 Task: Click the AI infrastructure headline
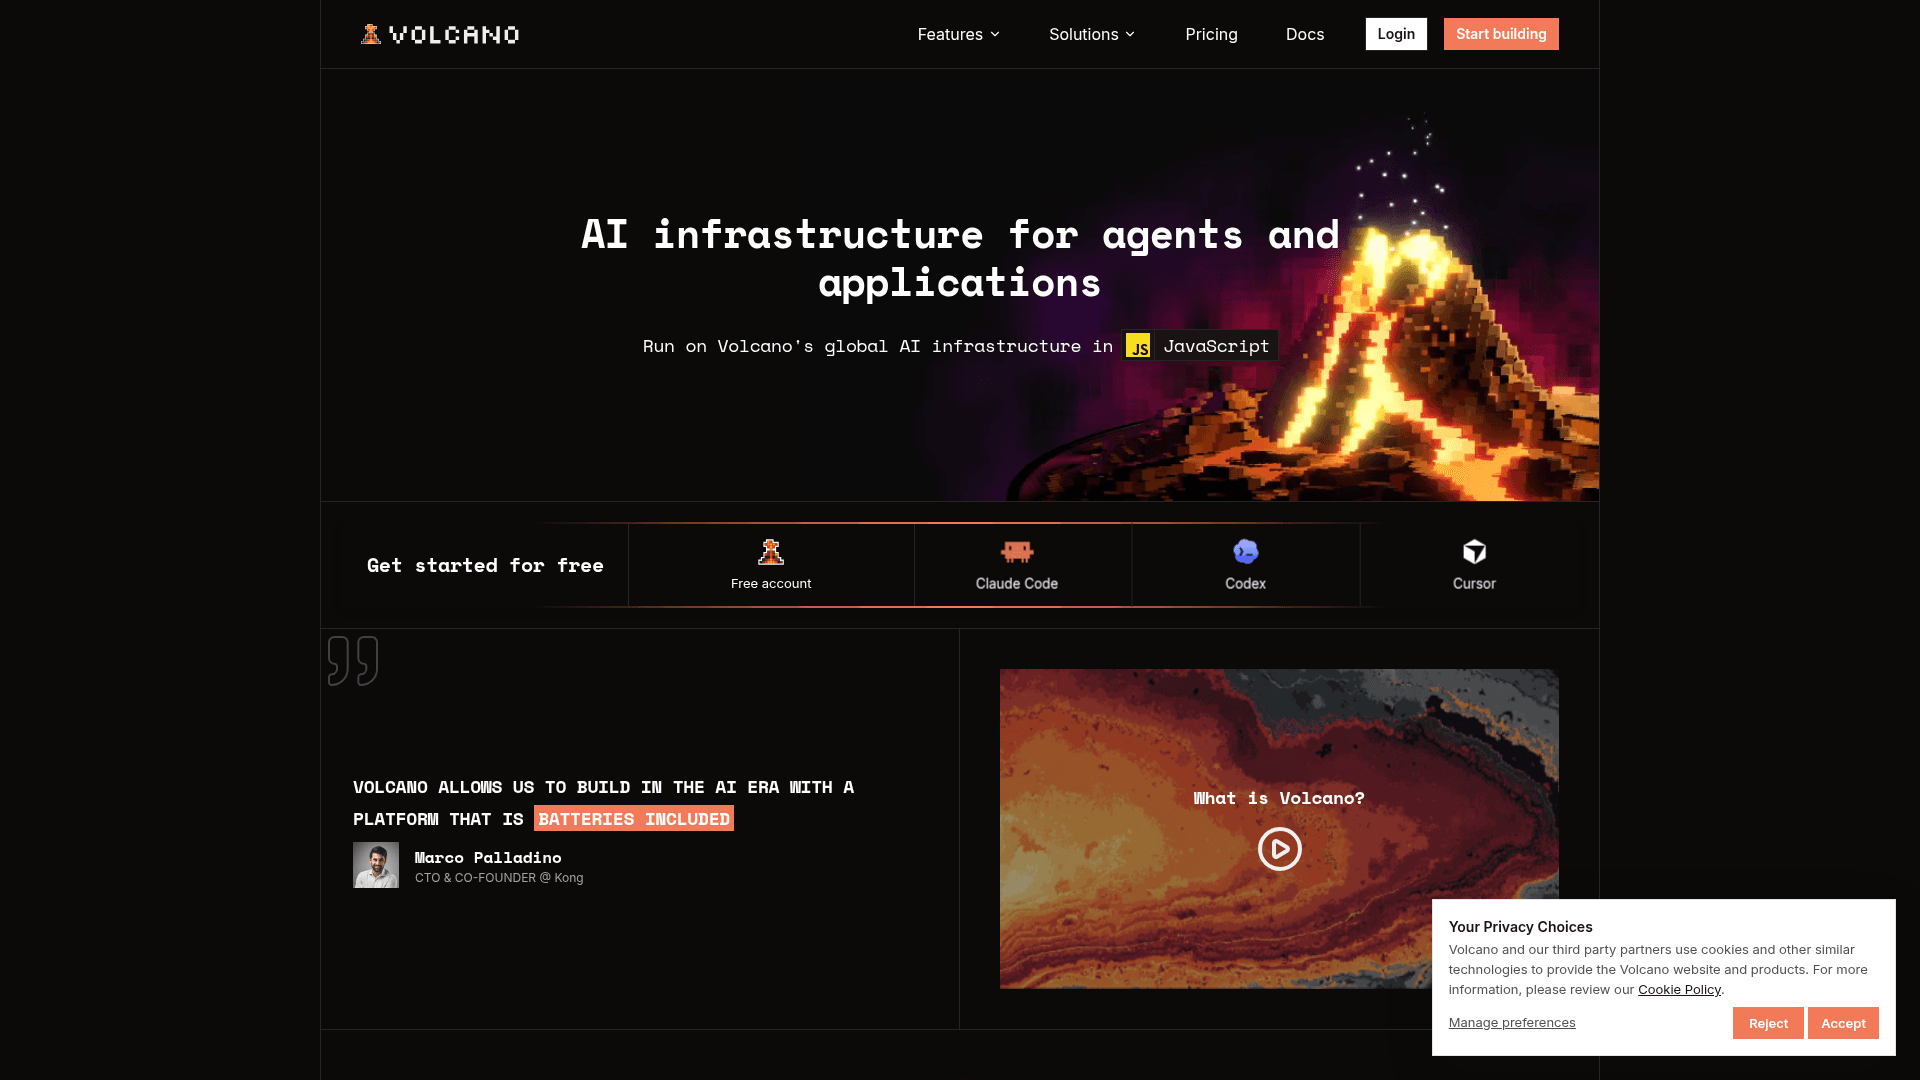click(x=960, y=259)
